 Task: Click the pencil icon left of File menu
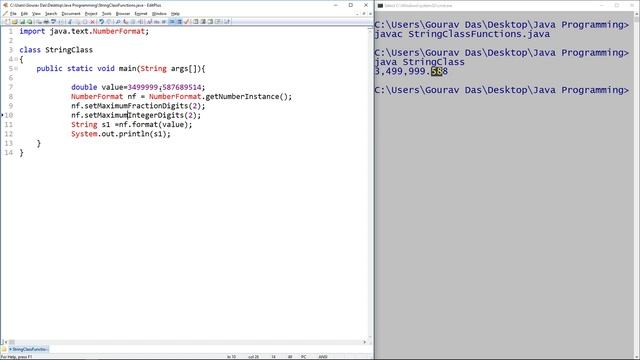[5, 13]
